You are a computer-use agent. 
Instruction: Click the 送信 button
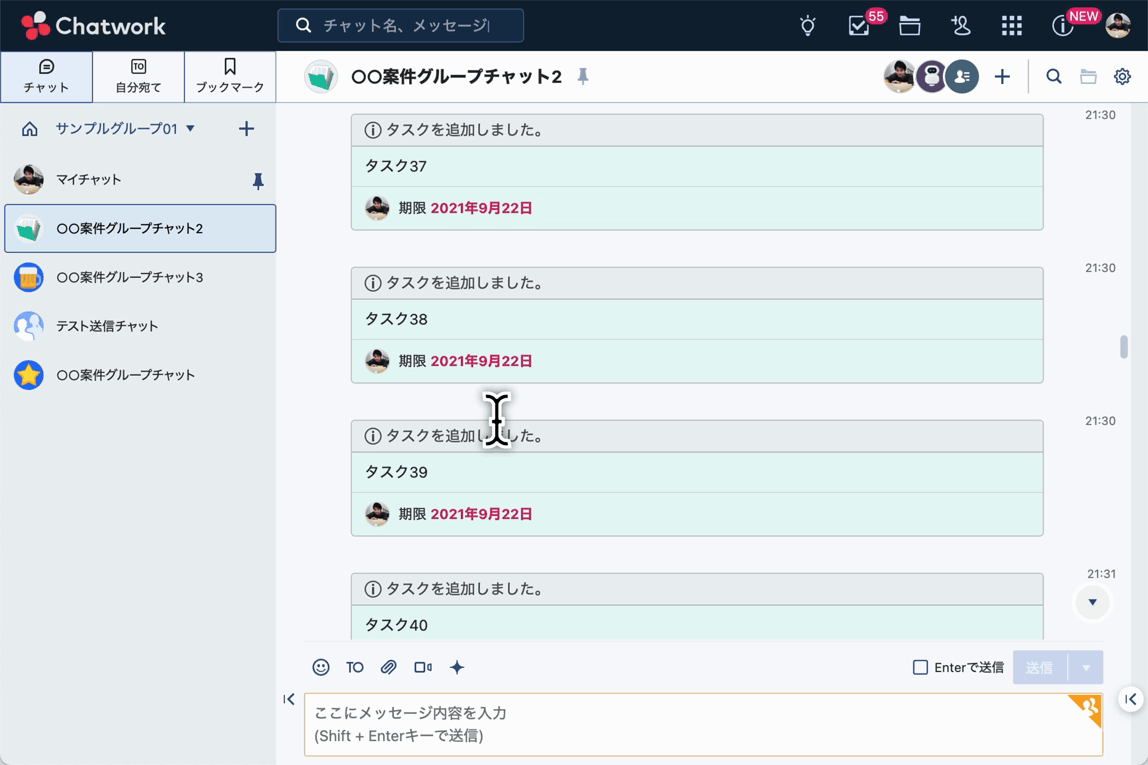tap(1040, 668)
